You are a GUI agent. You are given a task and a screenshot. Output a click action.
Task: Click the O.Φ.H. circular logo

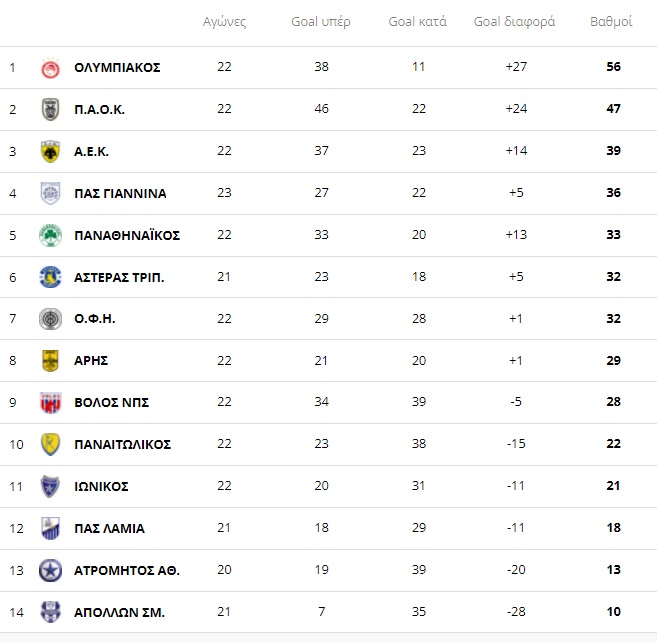(x=50, y=319)
